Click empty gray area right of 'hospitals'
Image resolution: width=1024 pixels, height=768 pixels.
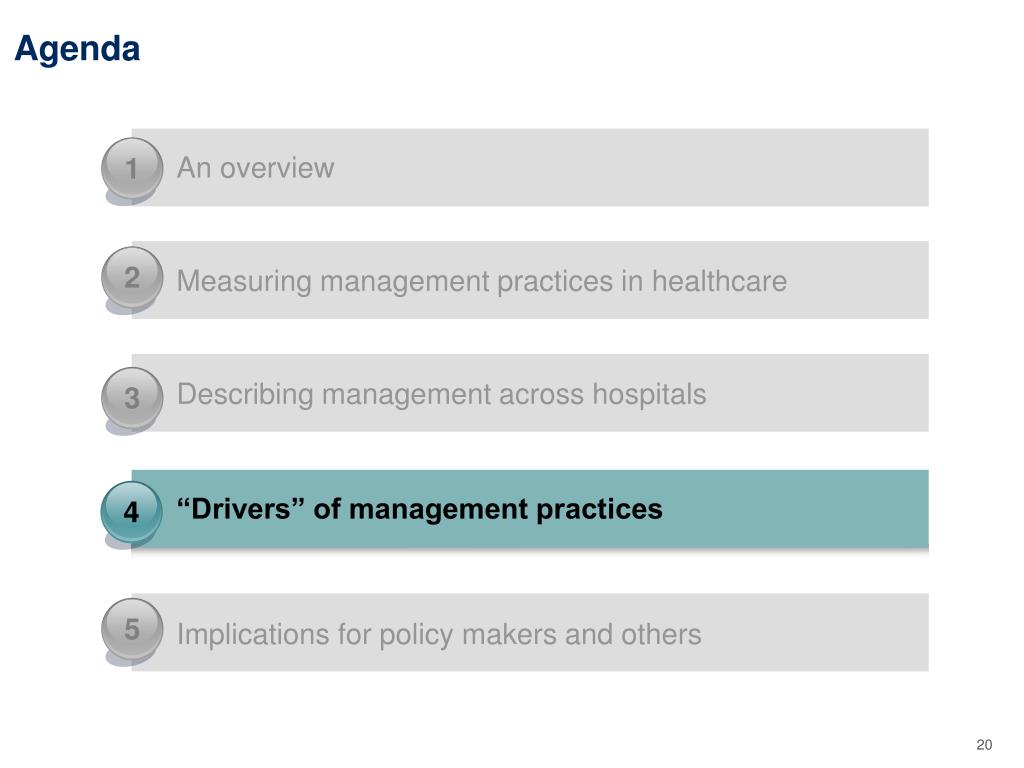(816, 393)
